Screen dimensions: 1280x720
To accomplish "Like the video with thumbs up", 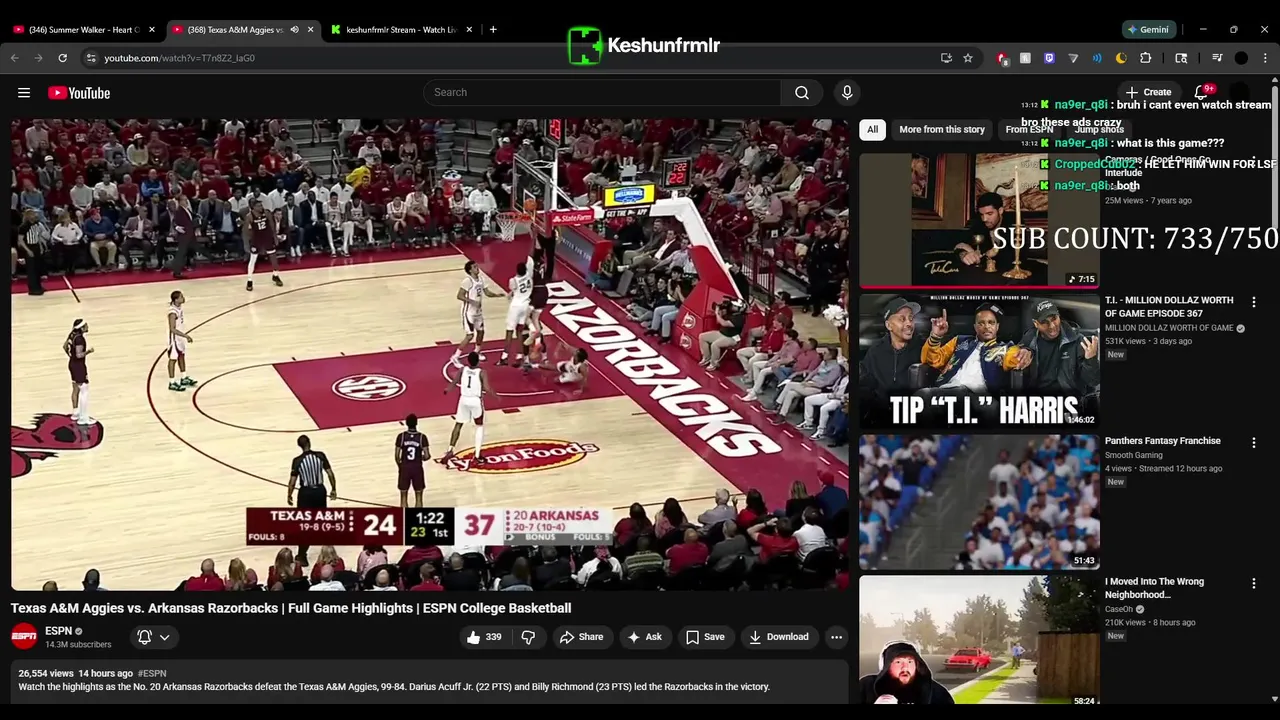I will [x=483, y=637].
